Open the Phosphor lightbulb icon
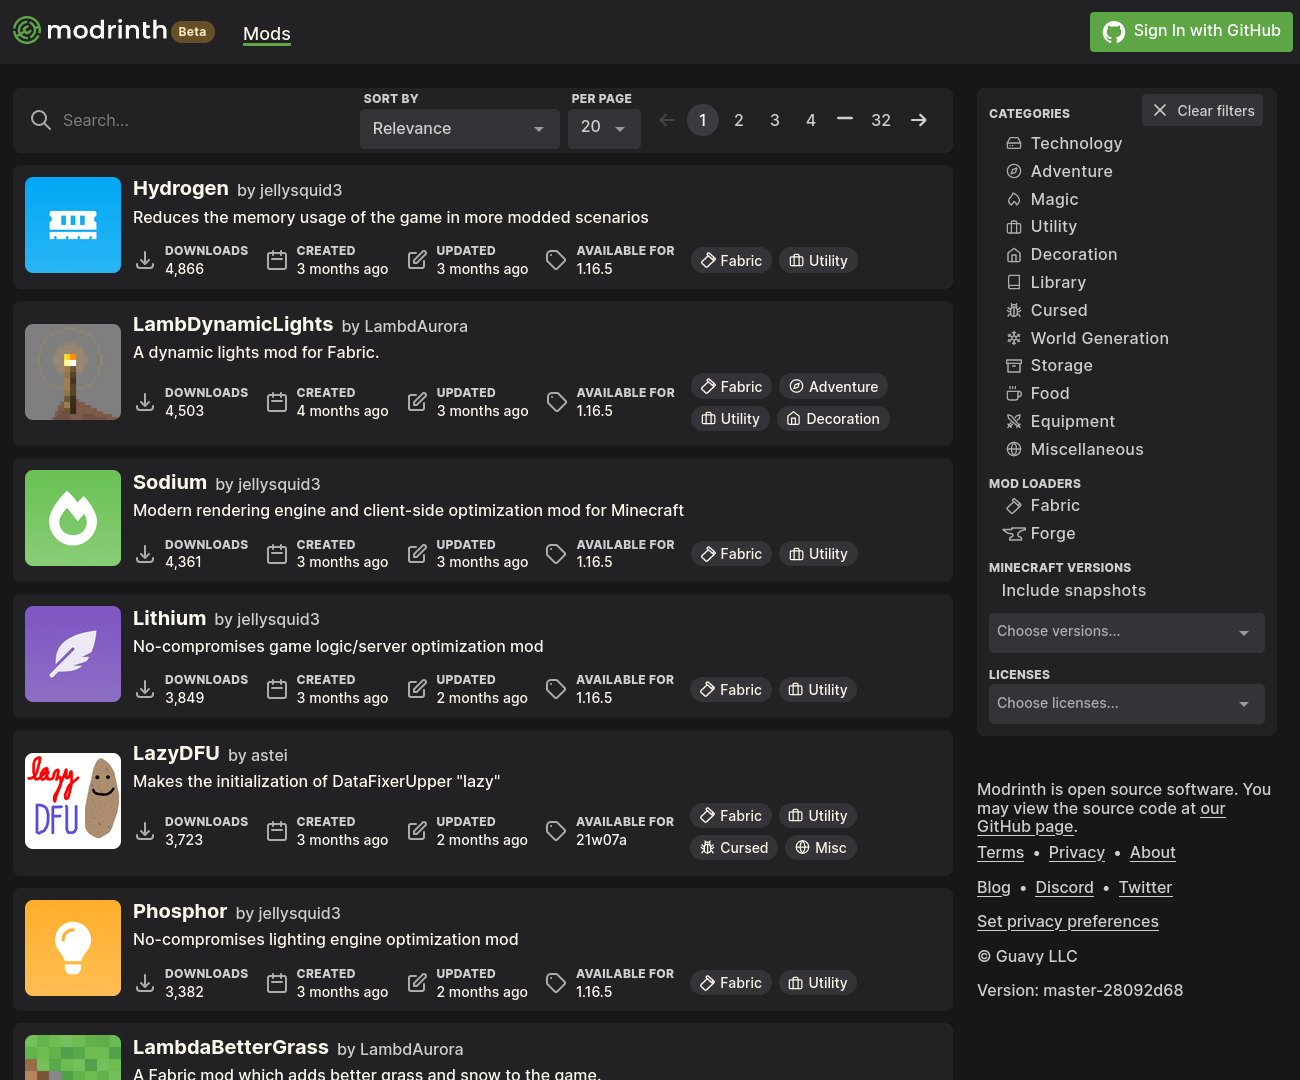Screen dimensions: 1300x1080 point(73,948)
